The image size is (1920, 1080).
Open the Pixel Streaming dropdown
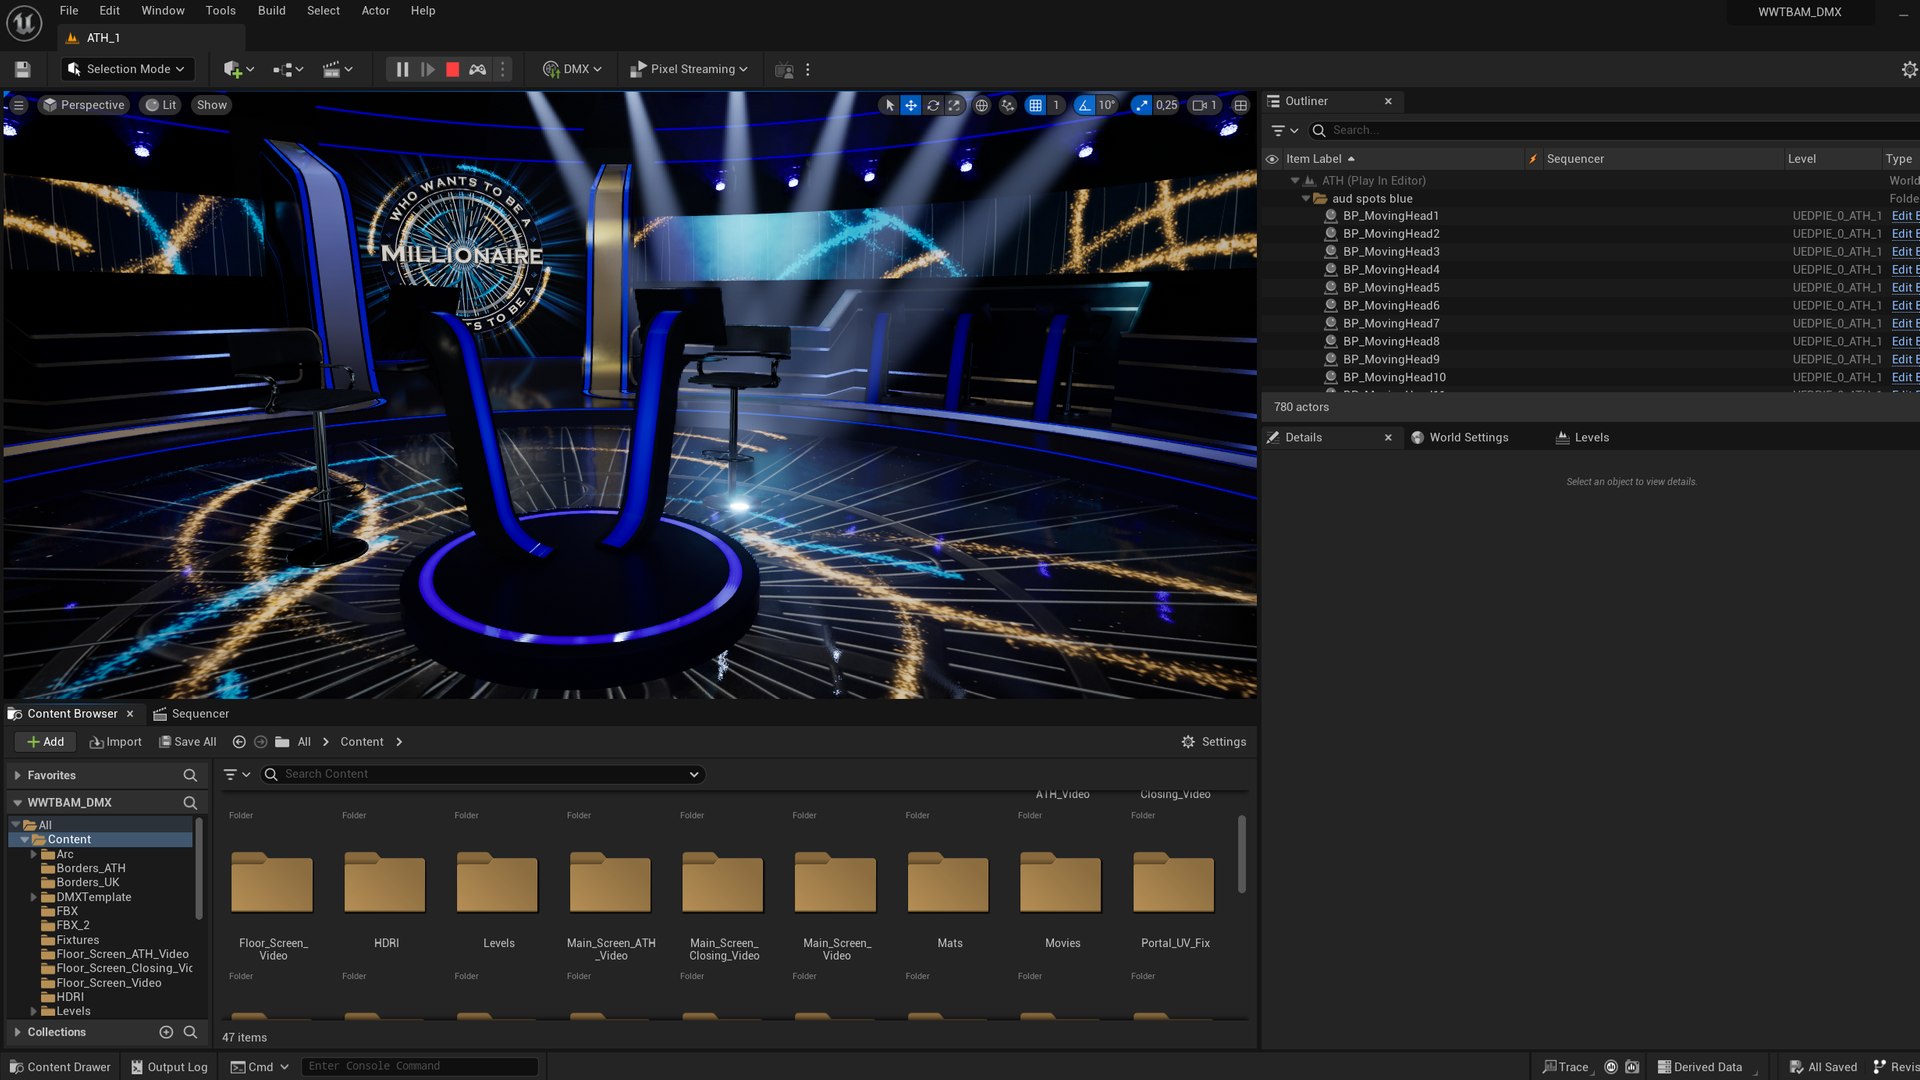[x=689, y=69]
